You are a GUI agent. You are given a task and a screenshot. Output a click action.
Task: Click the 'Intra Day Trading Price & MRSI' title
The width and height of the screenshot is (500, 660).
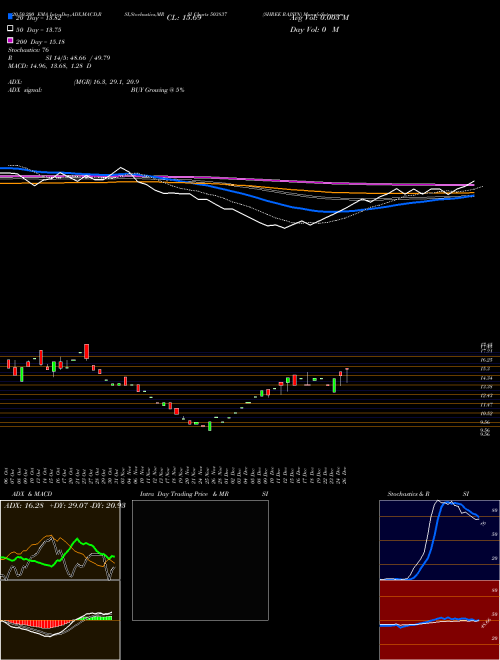pyautogui.click(x=204, y=494)
